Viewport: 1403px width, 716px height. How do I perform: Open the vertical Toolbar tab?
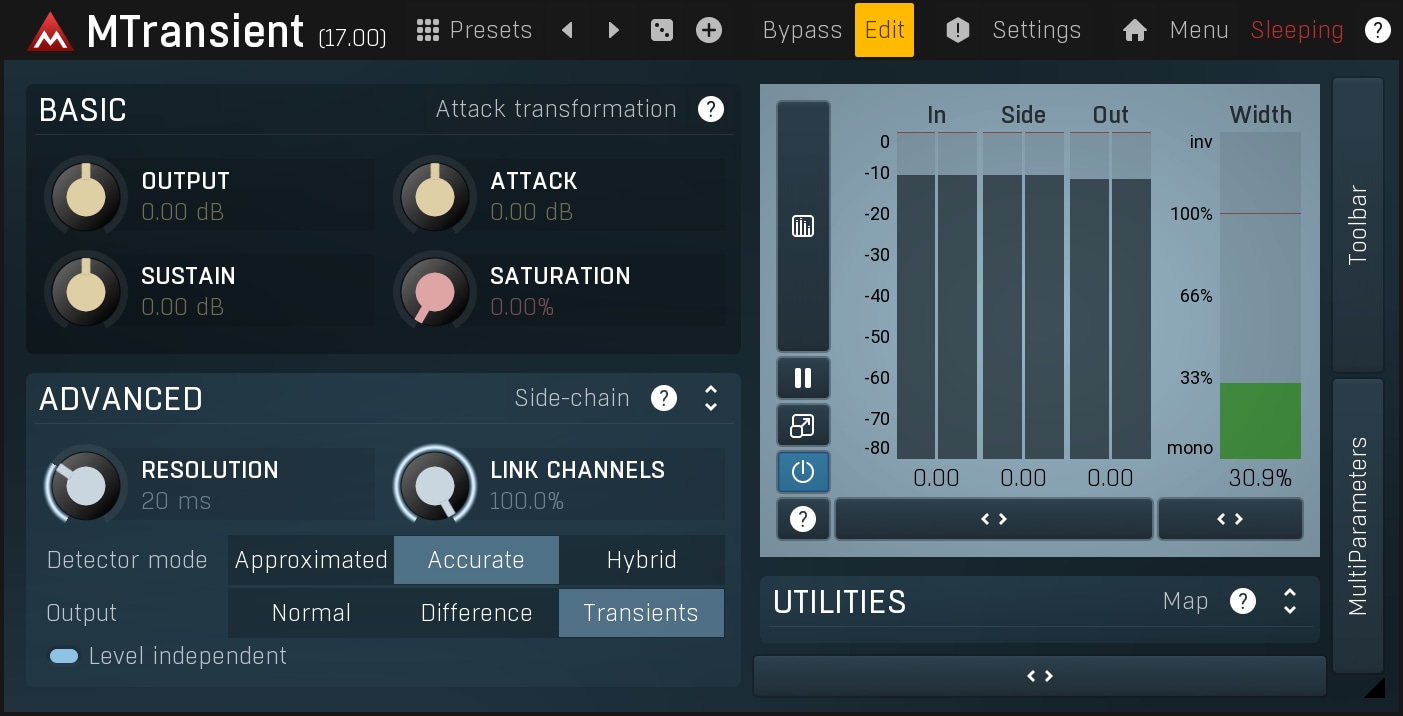(1357, 225)
